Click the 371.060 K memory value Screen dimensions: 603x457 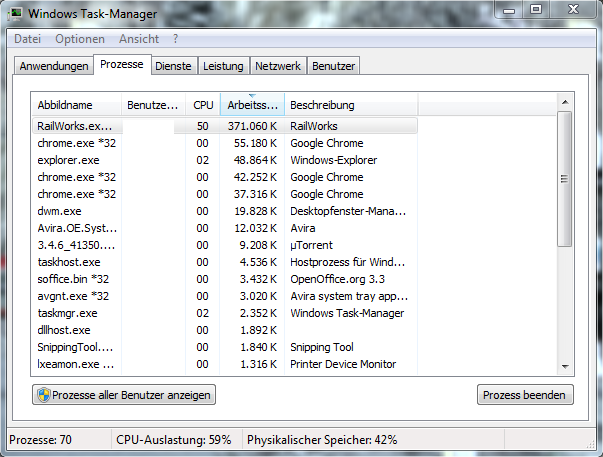click(x=252, y=126)
